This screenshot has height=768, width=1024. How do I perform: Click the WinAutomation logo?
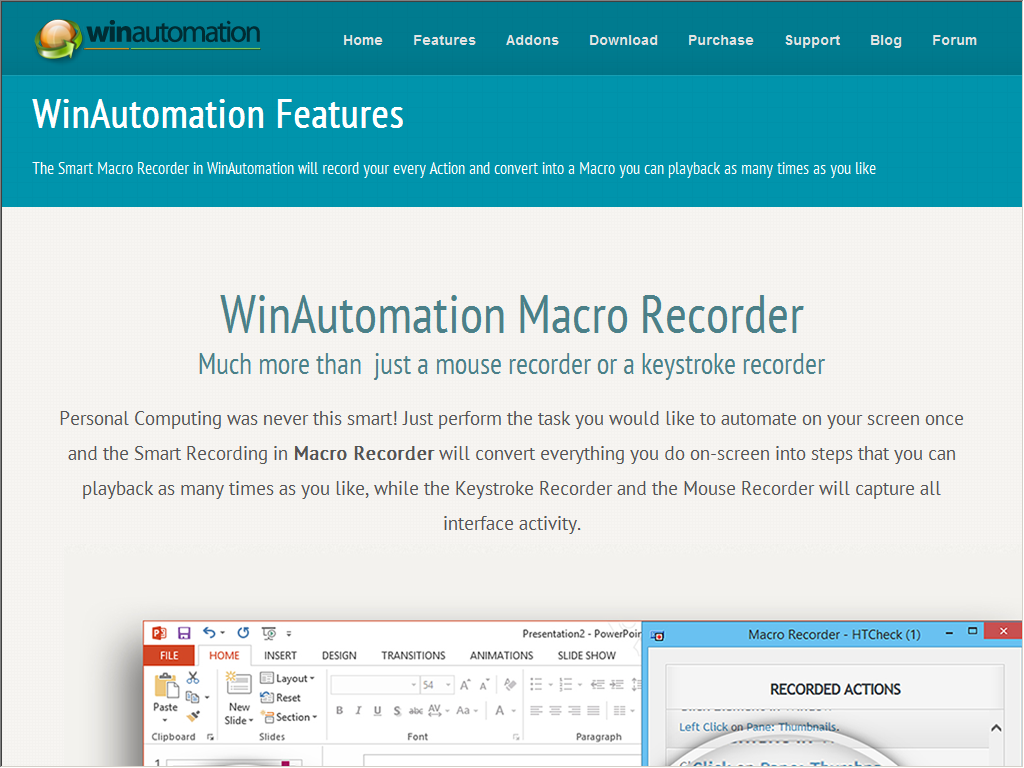[x=148, y=38]
